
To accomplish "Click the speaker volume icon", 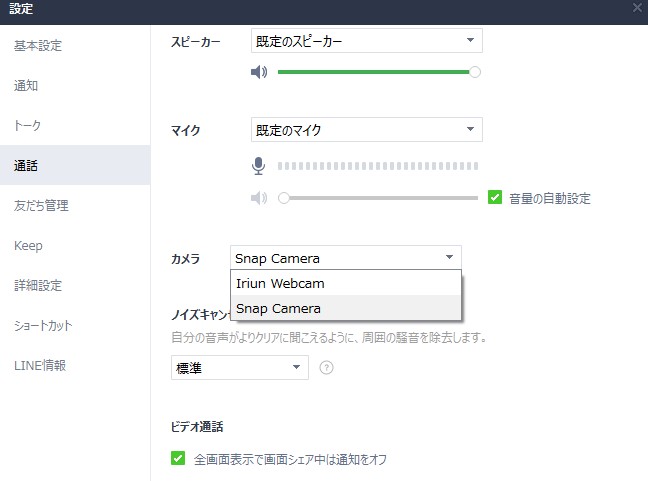I will (x=259, y=72).
